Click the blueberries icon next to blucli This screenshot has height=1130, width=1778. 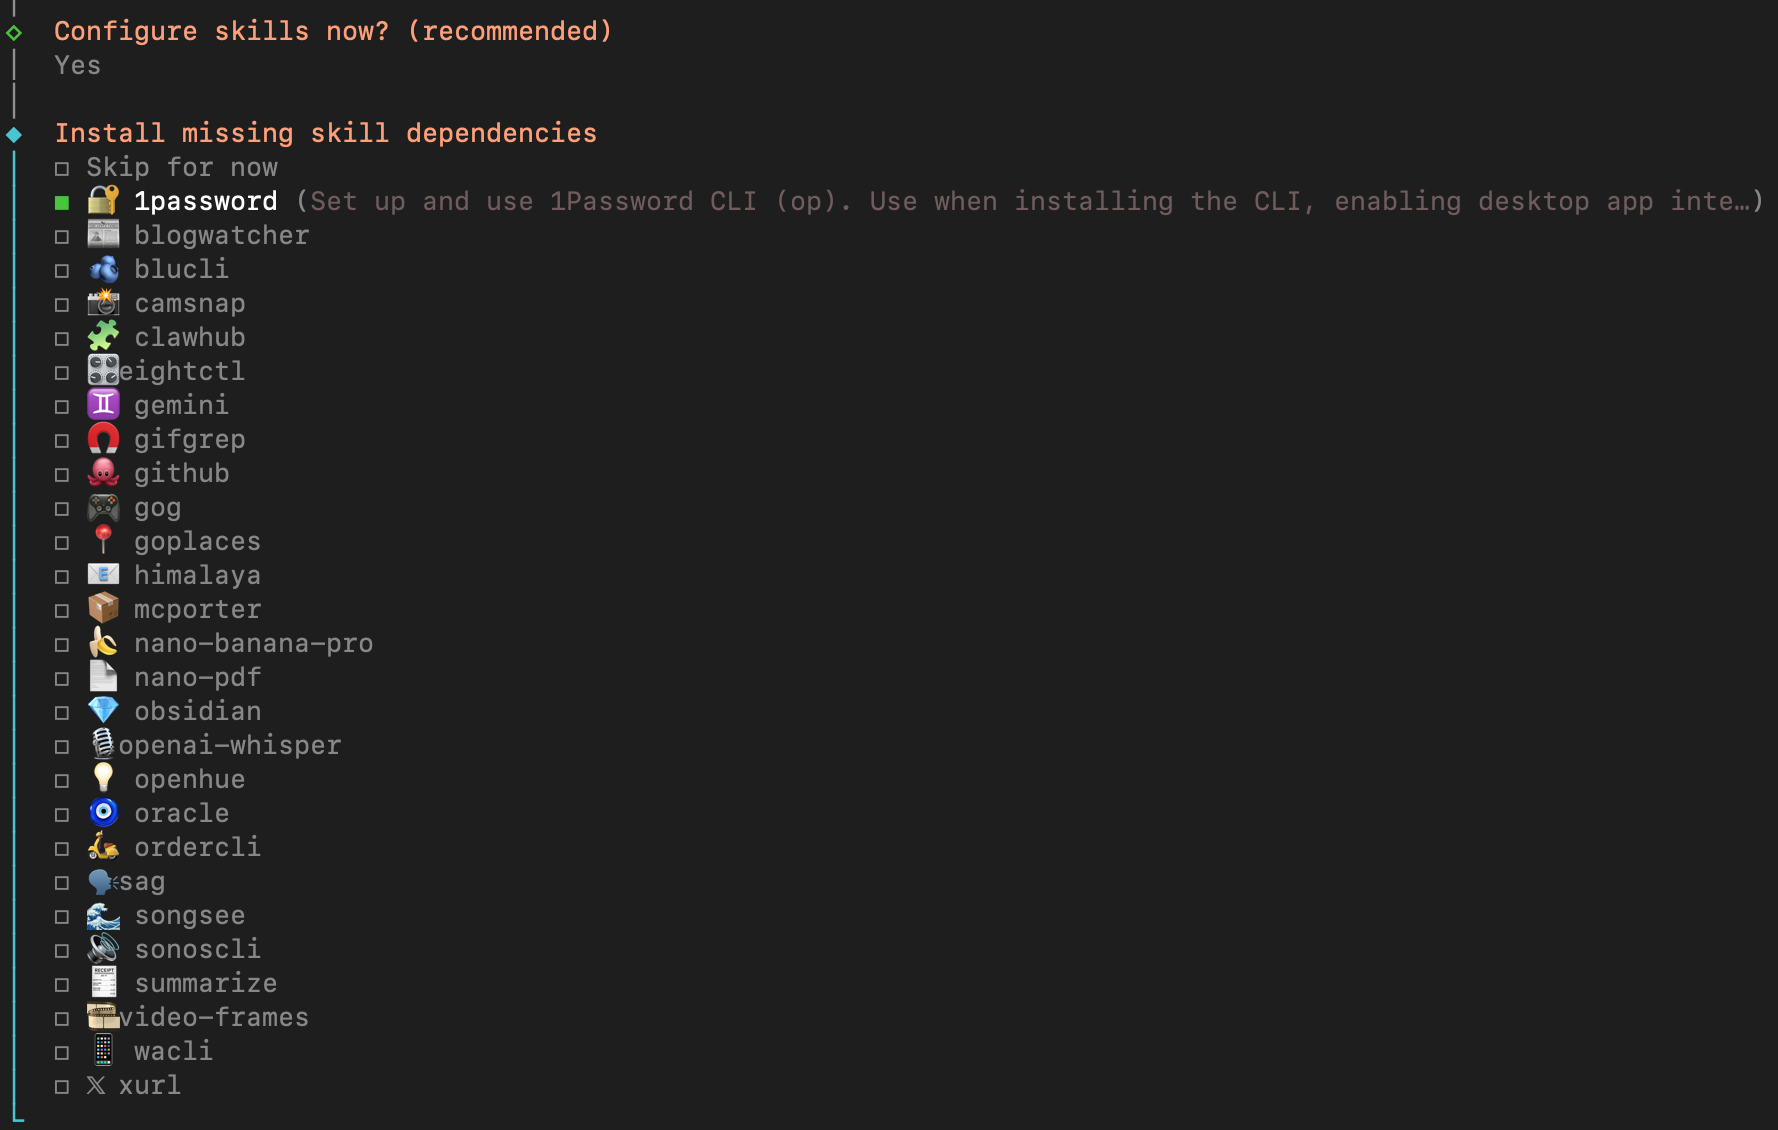(103, 269)
